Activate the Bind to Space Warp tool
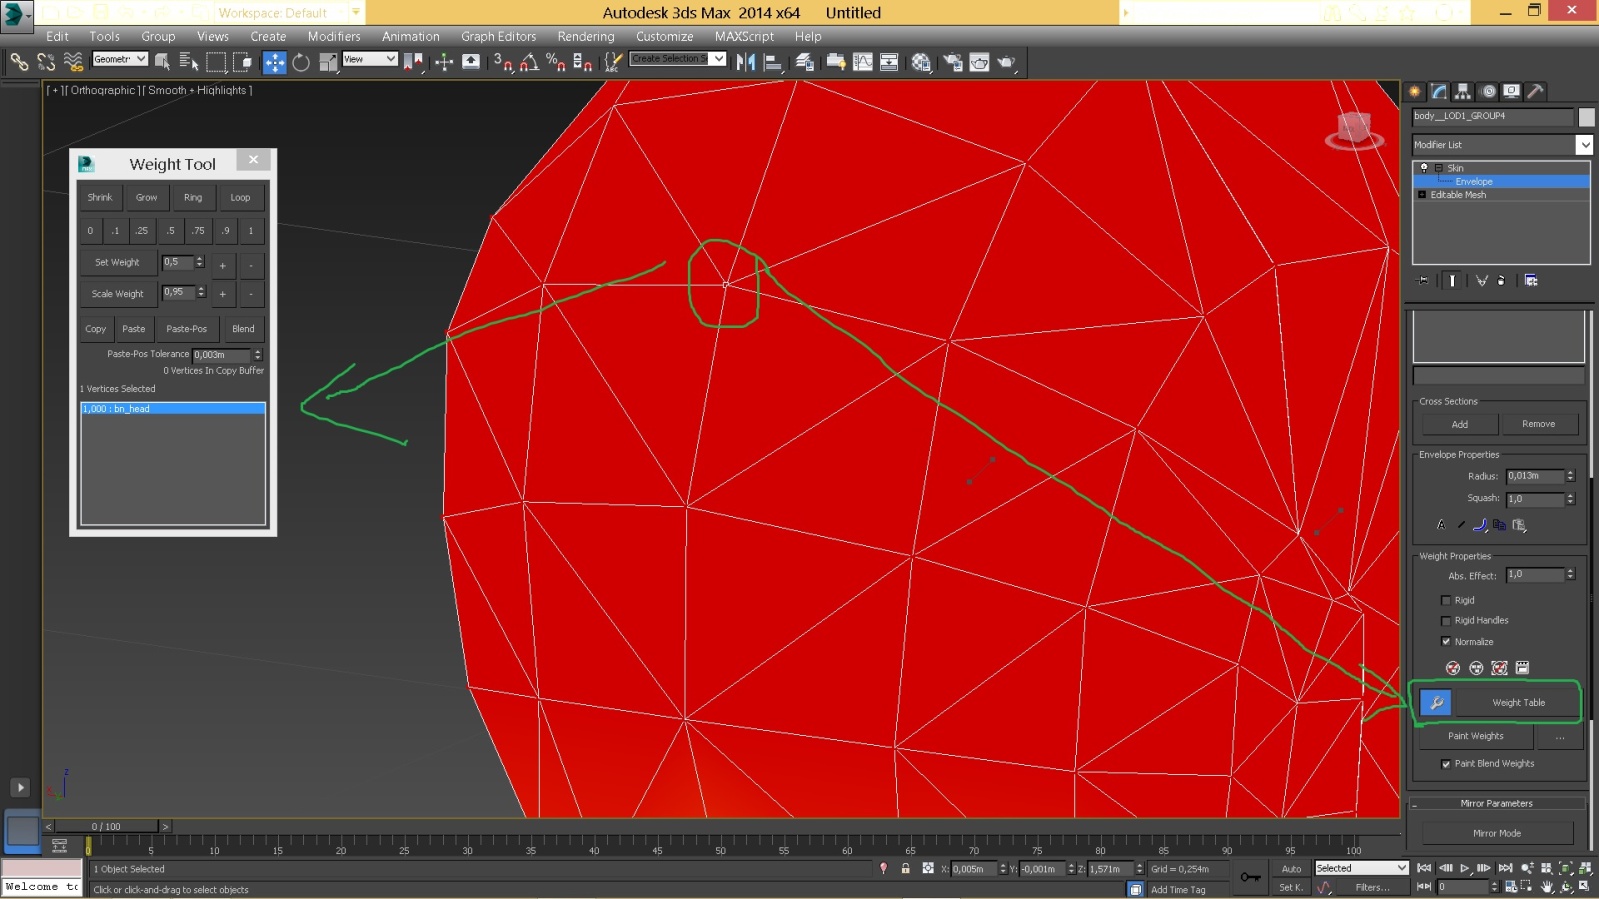Image resolution: width=1599 pixels, height=899 pixels. click(73, 62)
